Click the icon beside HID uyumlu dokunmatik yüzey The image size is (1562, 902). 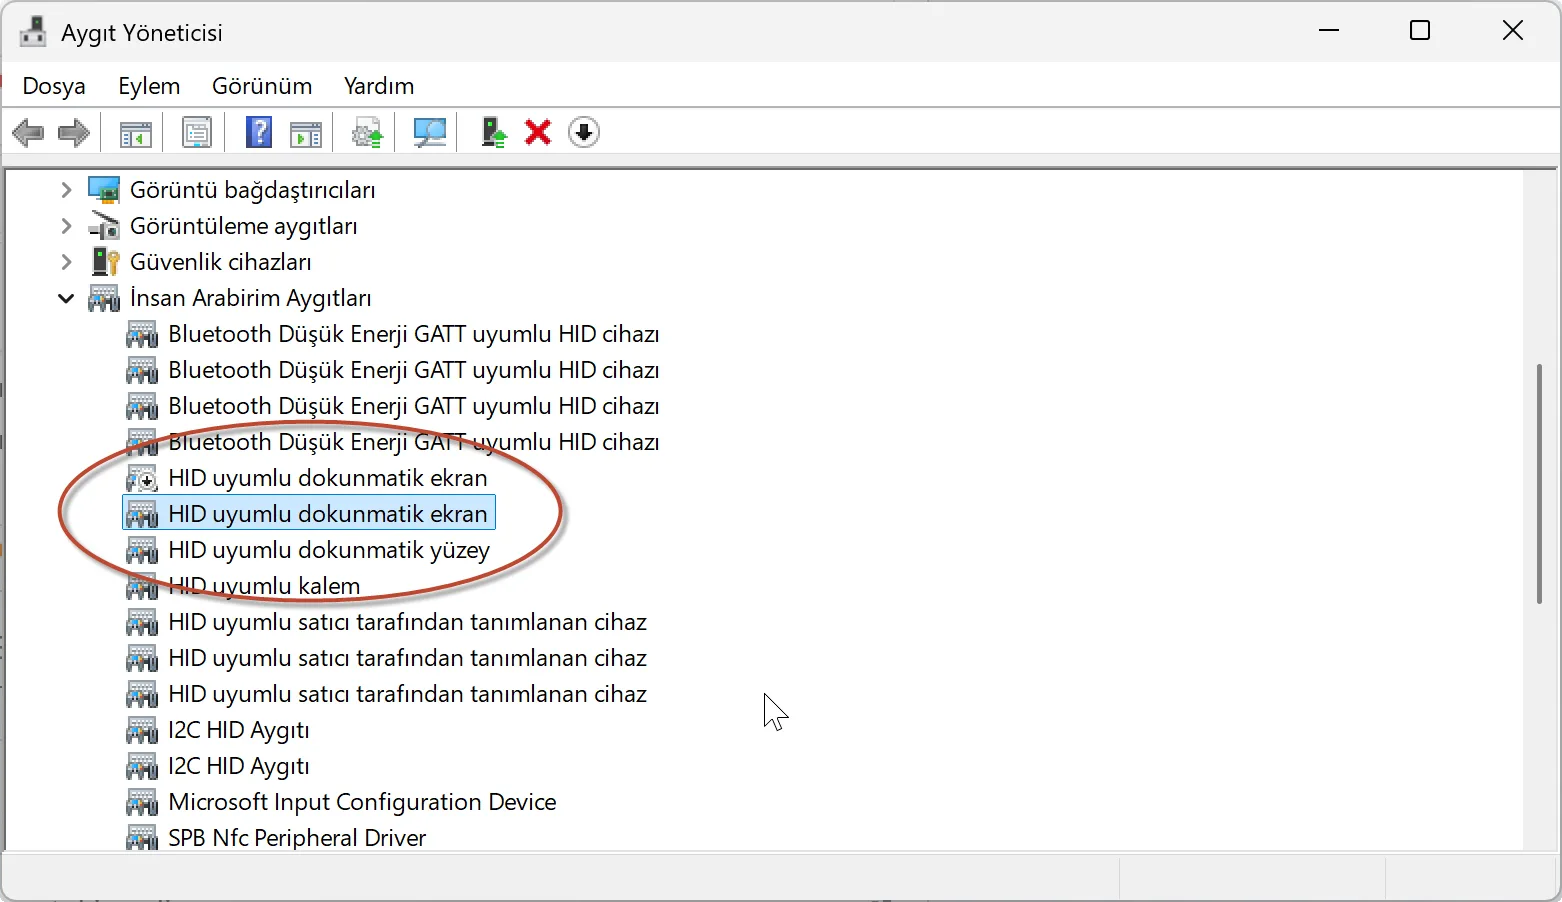[142, 550]
